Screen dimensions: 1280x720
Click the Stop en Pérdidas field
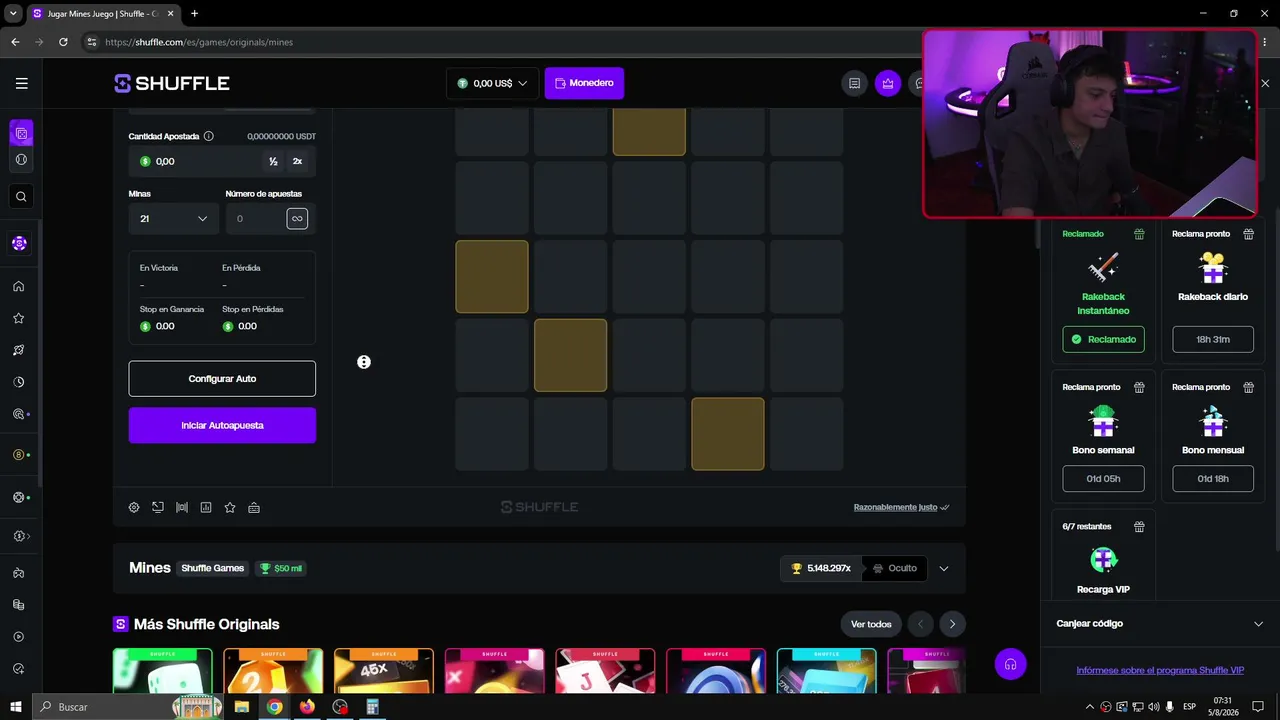[x=257, y=326]
